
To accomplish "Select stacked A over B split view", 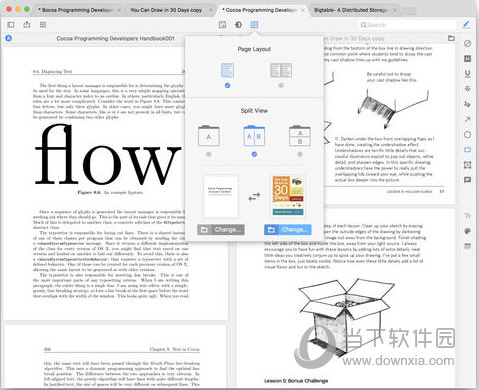I will pos(300,136).
